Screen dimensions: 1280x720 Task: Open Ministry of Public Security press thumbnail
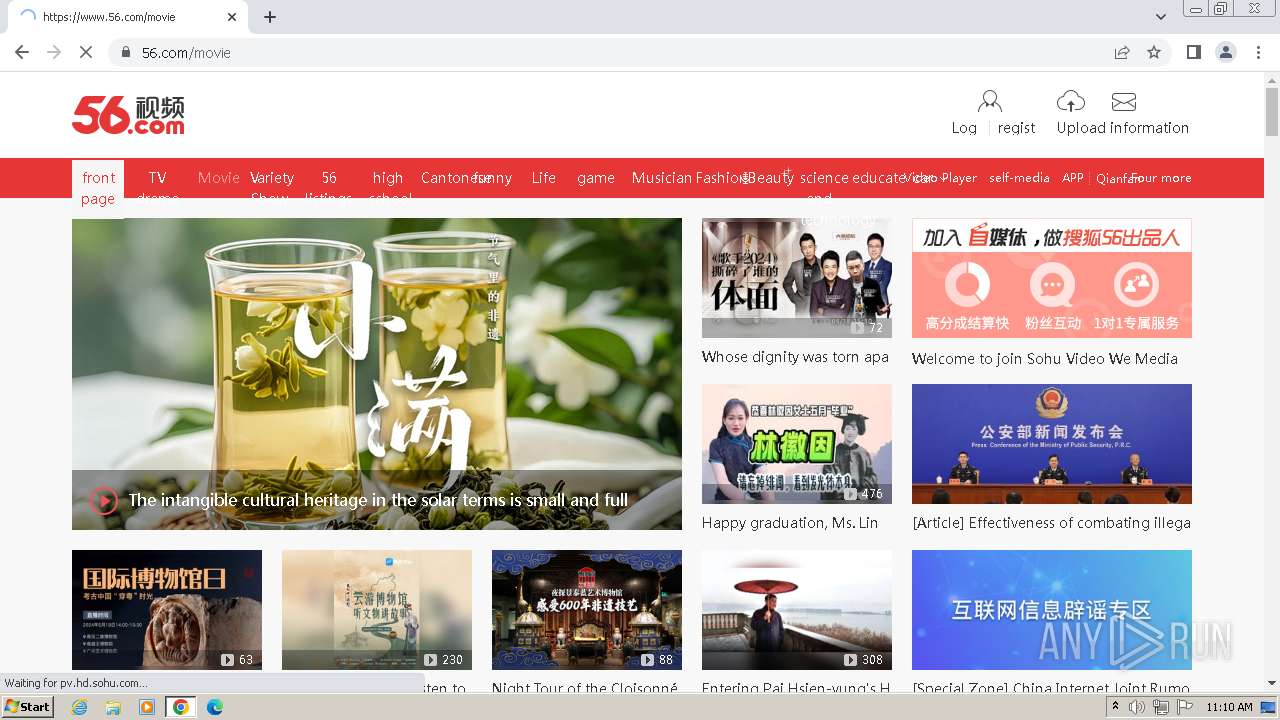tap(1052, 444)
